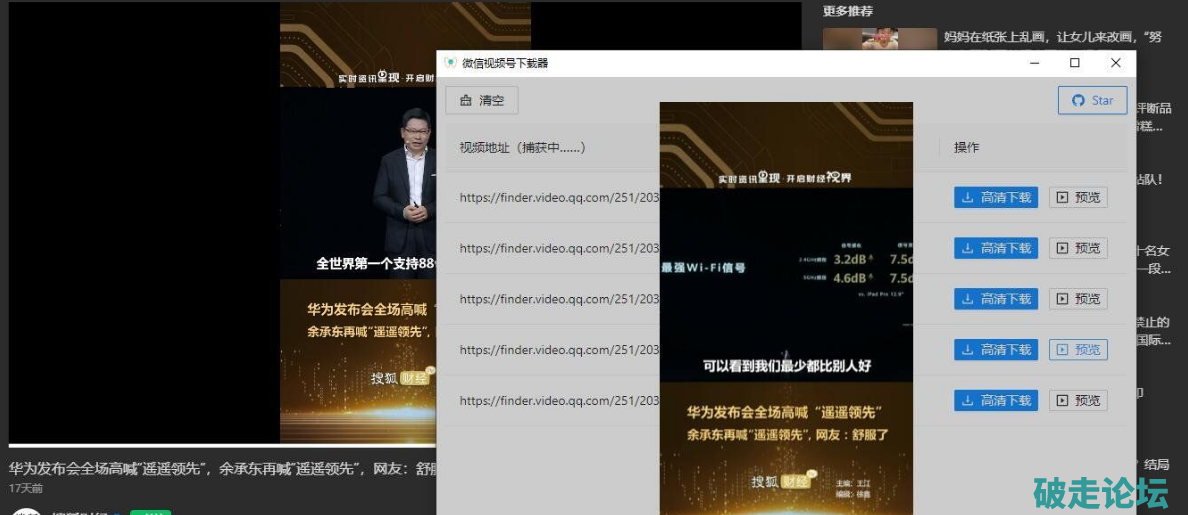Open the GitHub Star button
The height and width of the screenshot is (515, 1188).
point(1092,100)
